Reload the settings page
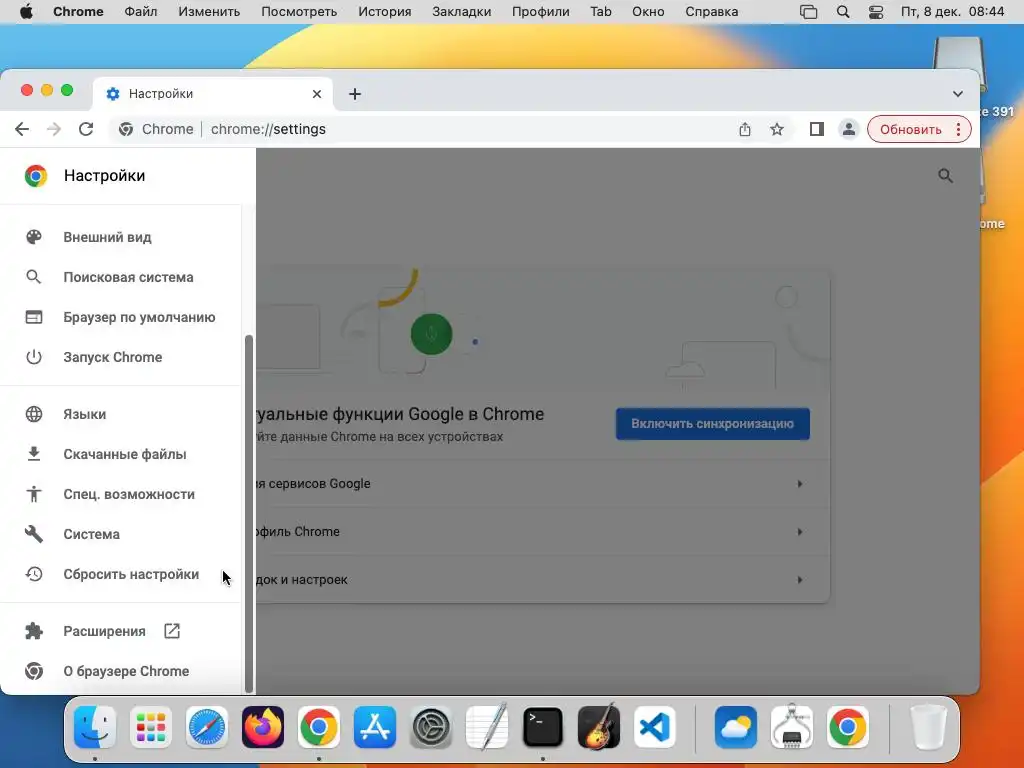 tap(86, 129)
